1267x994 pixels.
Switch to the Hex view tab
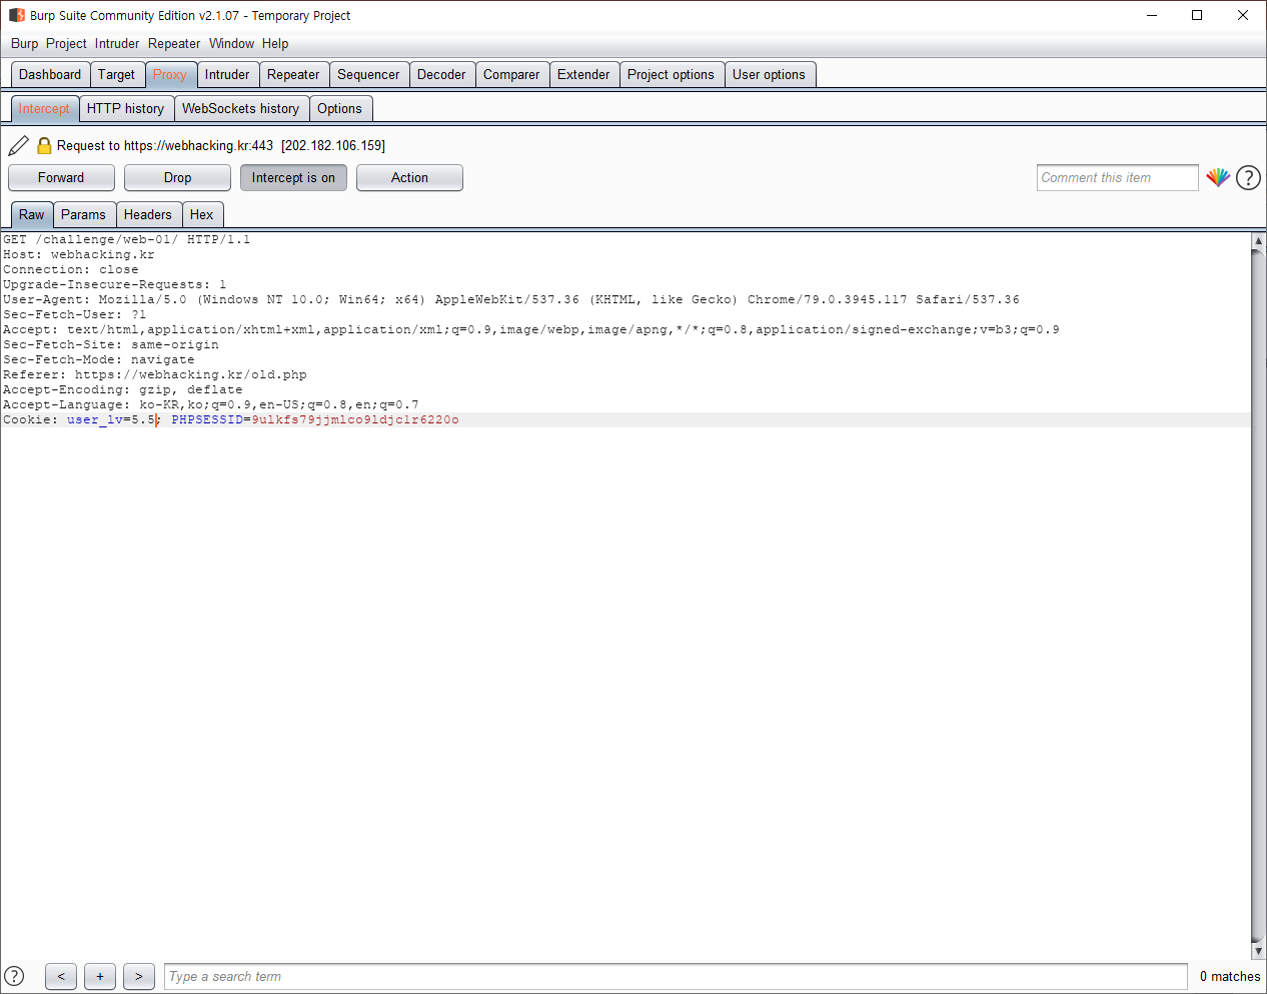tap(202, 215)
